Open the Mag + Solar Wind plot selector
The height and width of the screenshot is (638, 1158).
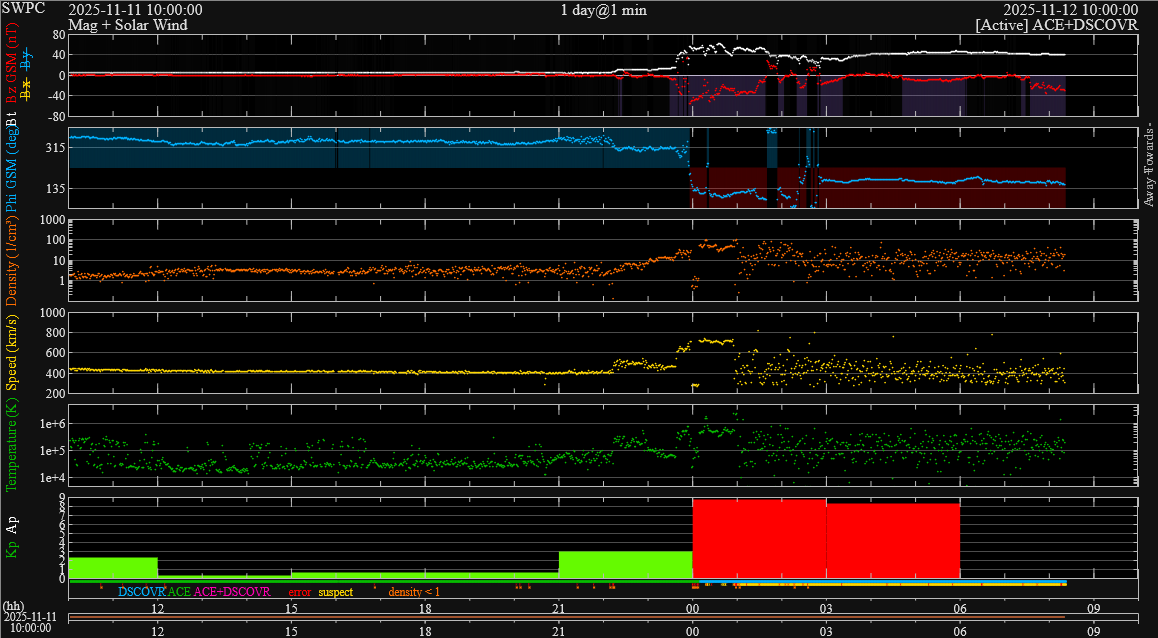[x=128, y=25]
